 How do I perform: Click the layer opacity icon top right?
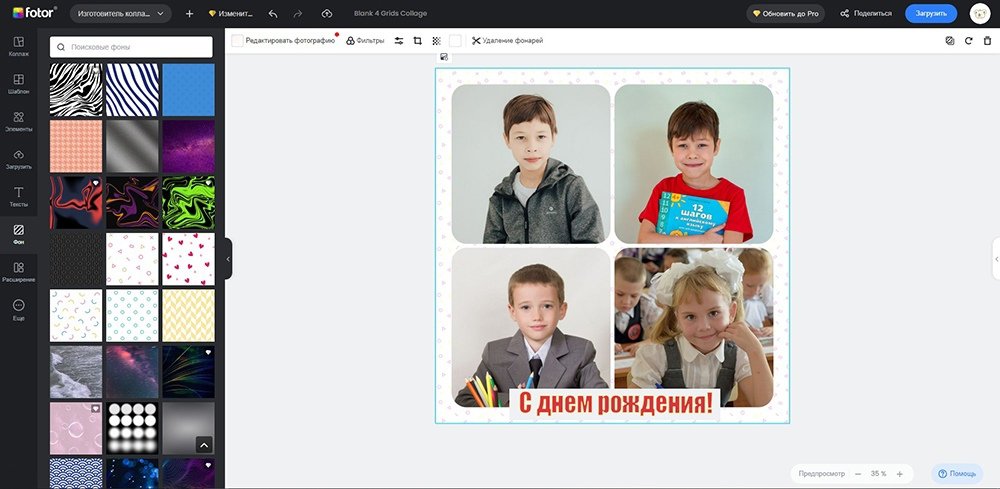click(950, 41)
